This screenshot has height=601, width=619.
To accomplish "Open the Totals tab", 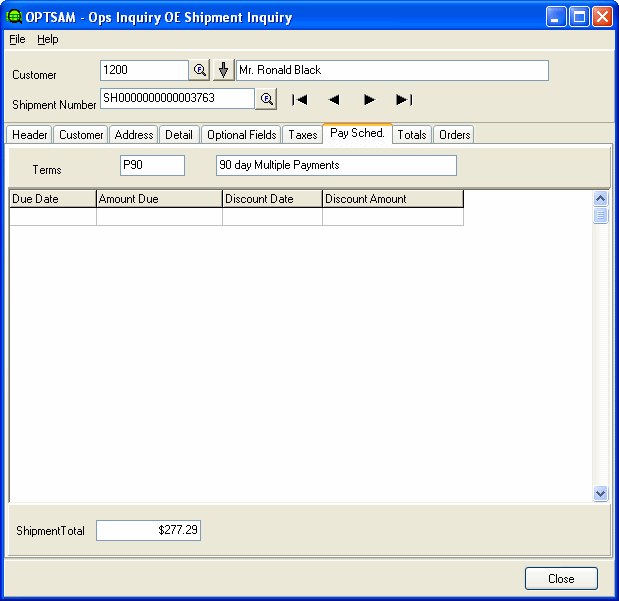I will (x=411, y=135).
